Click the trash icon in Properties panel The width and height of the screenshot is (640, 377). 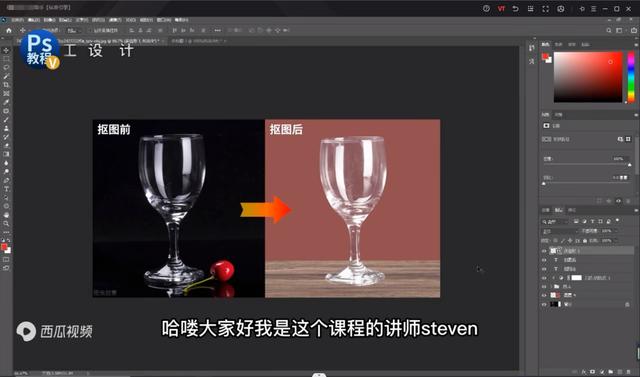pyautogui.click(x=628, y=201)
